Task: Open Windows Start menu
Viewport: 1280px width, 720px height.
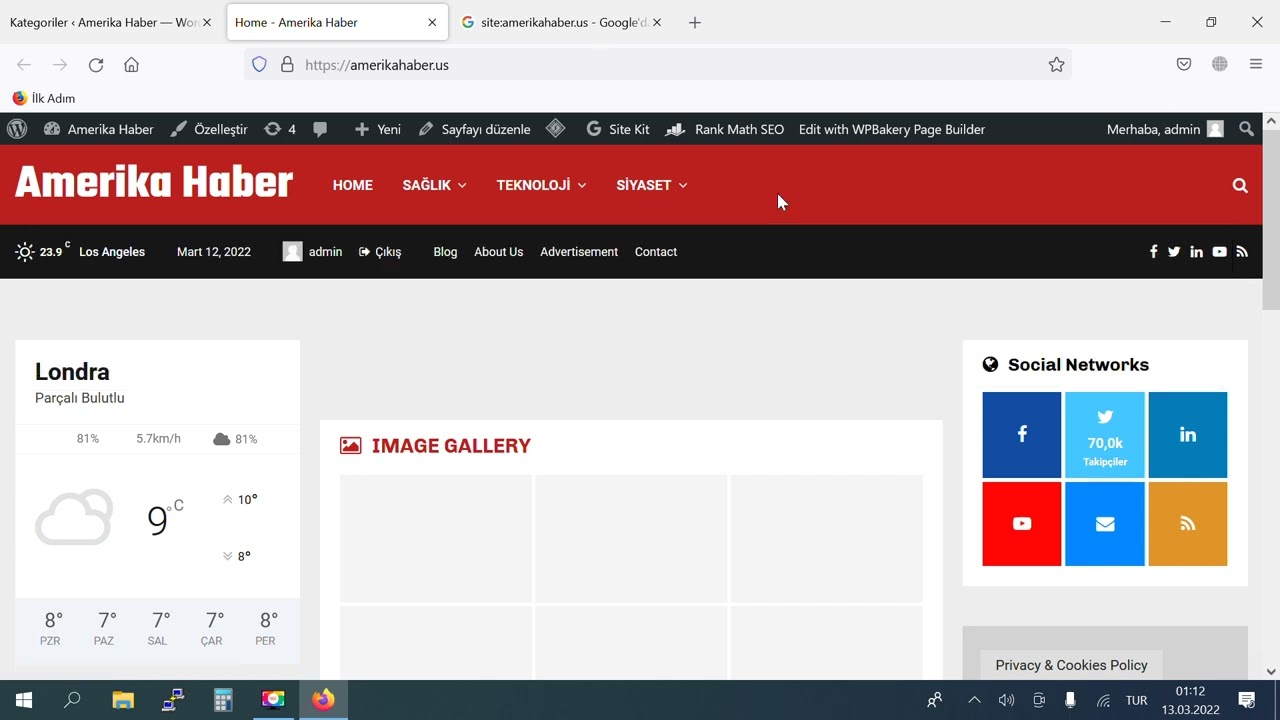Action: point(24,700)
